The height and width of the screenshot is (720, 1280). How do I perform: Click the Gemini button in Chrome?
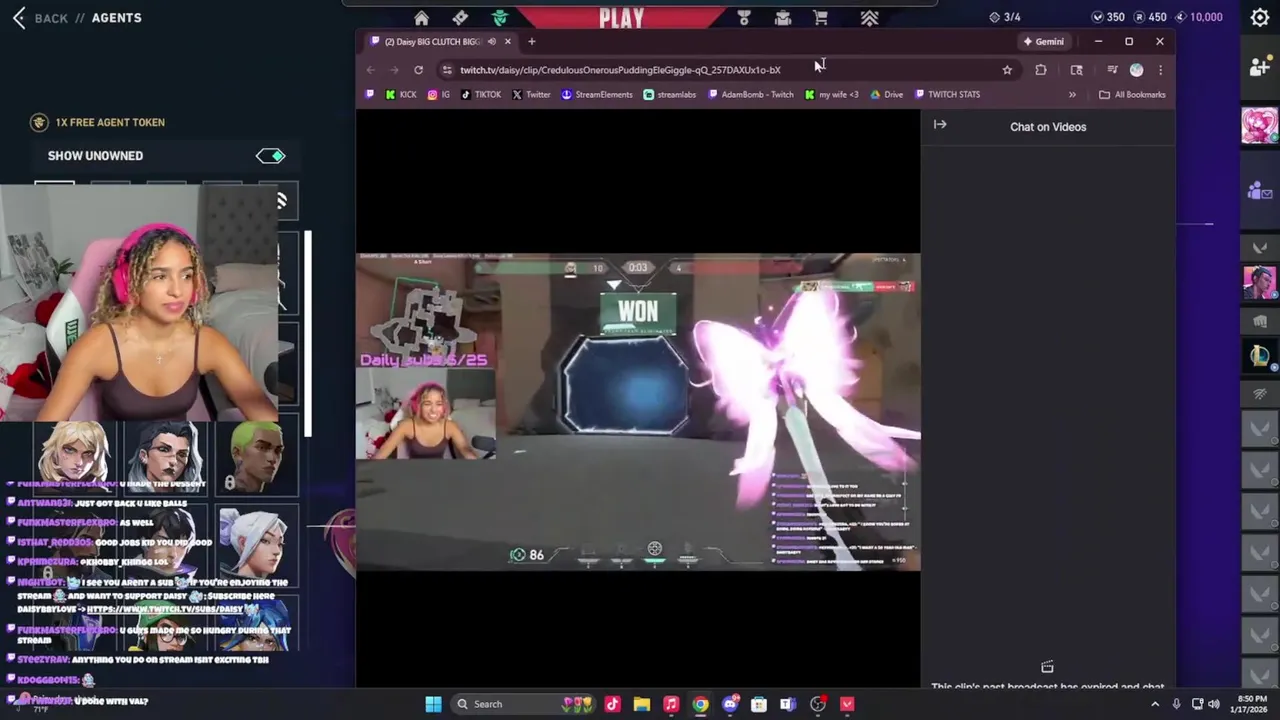pyautogui.click(x=1043, y=42)
